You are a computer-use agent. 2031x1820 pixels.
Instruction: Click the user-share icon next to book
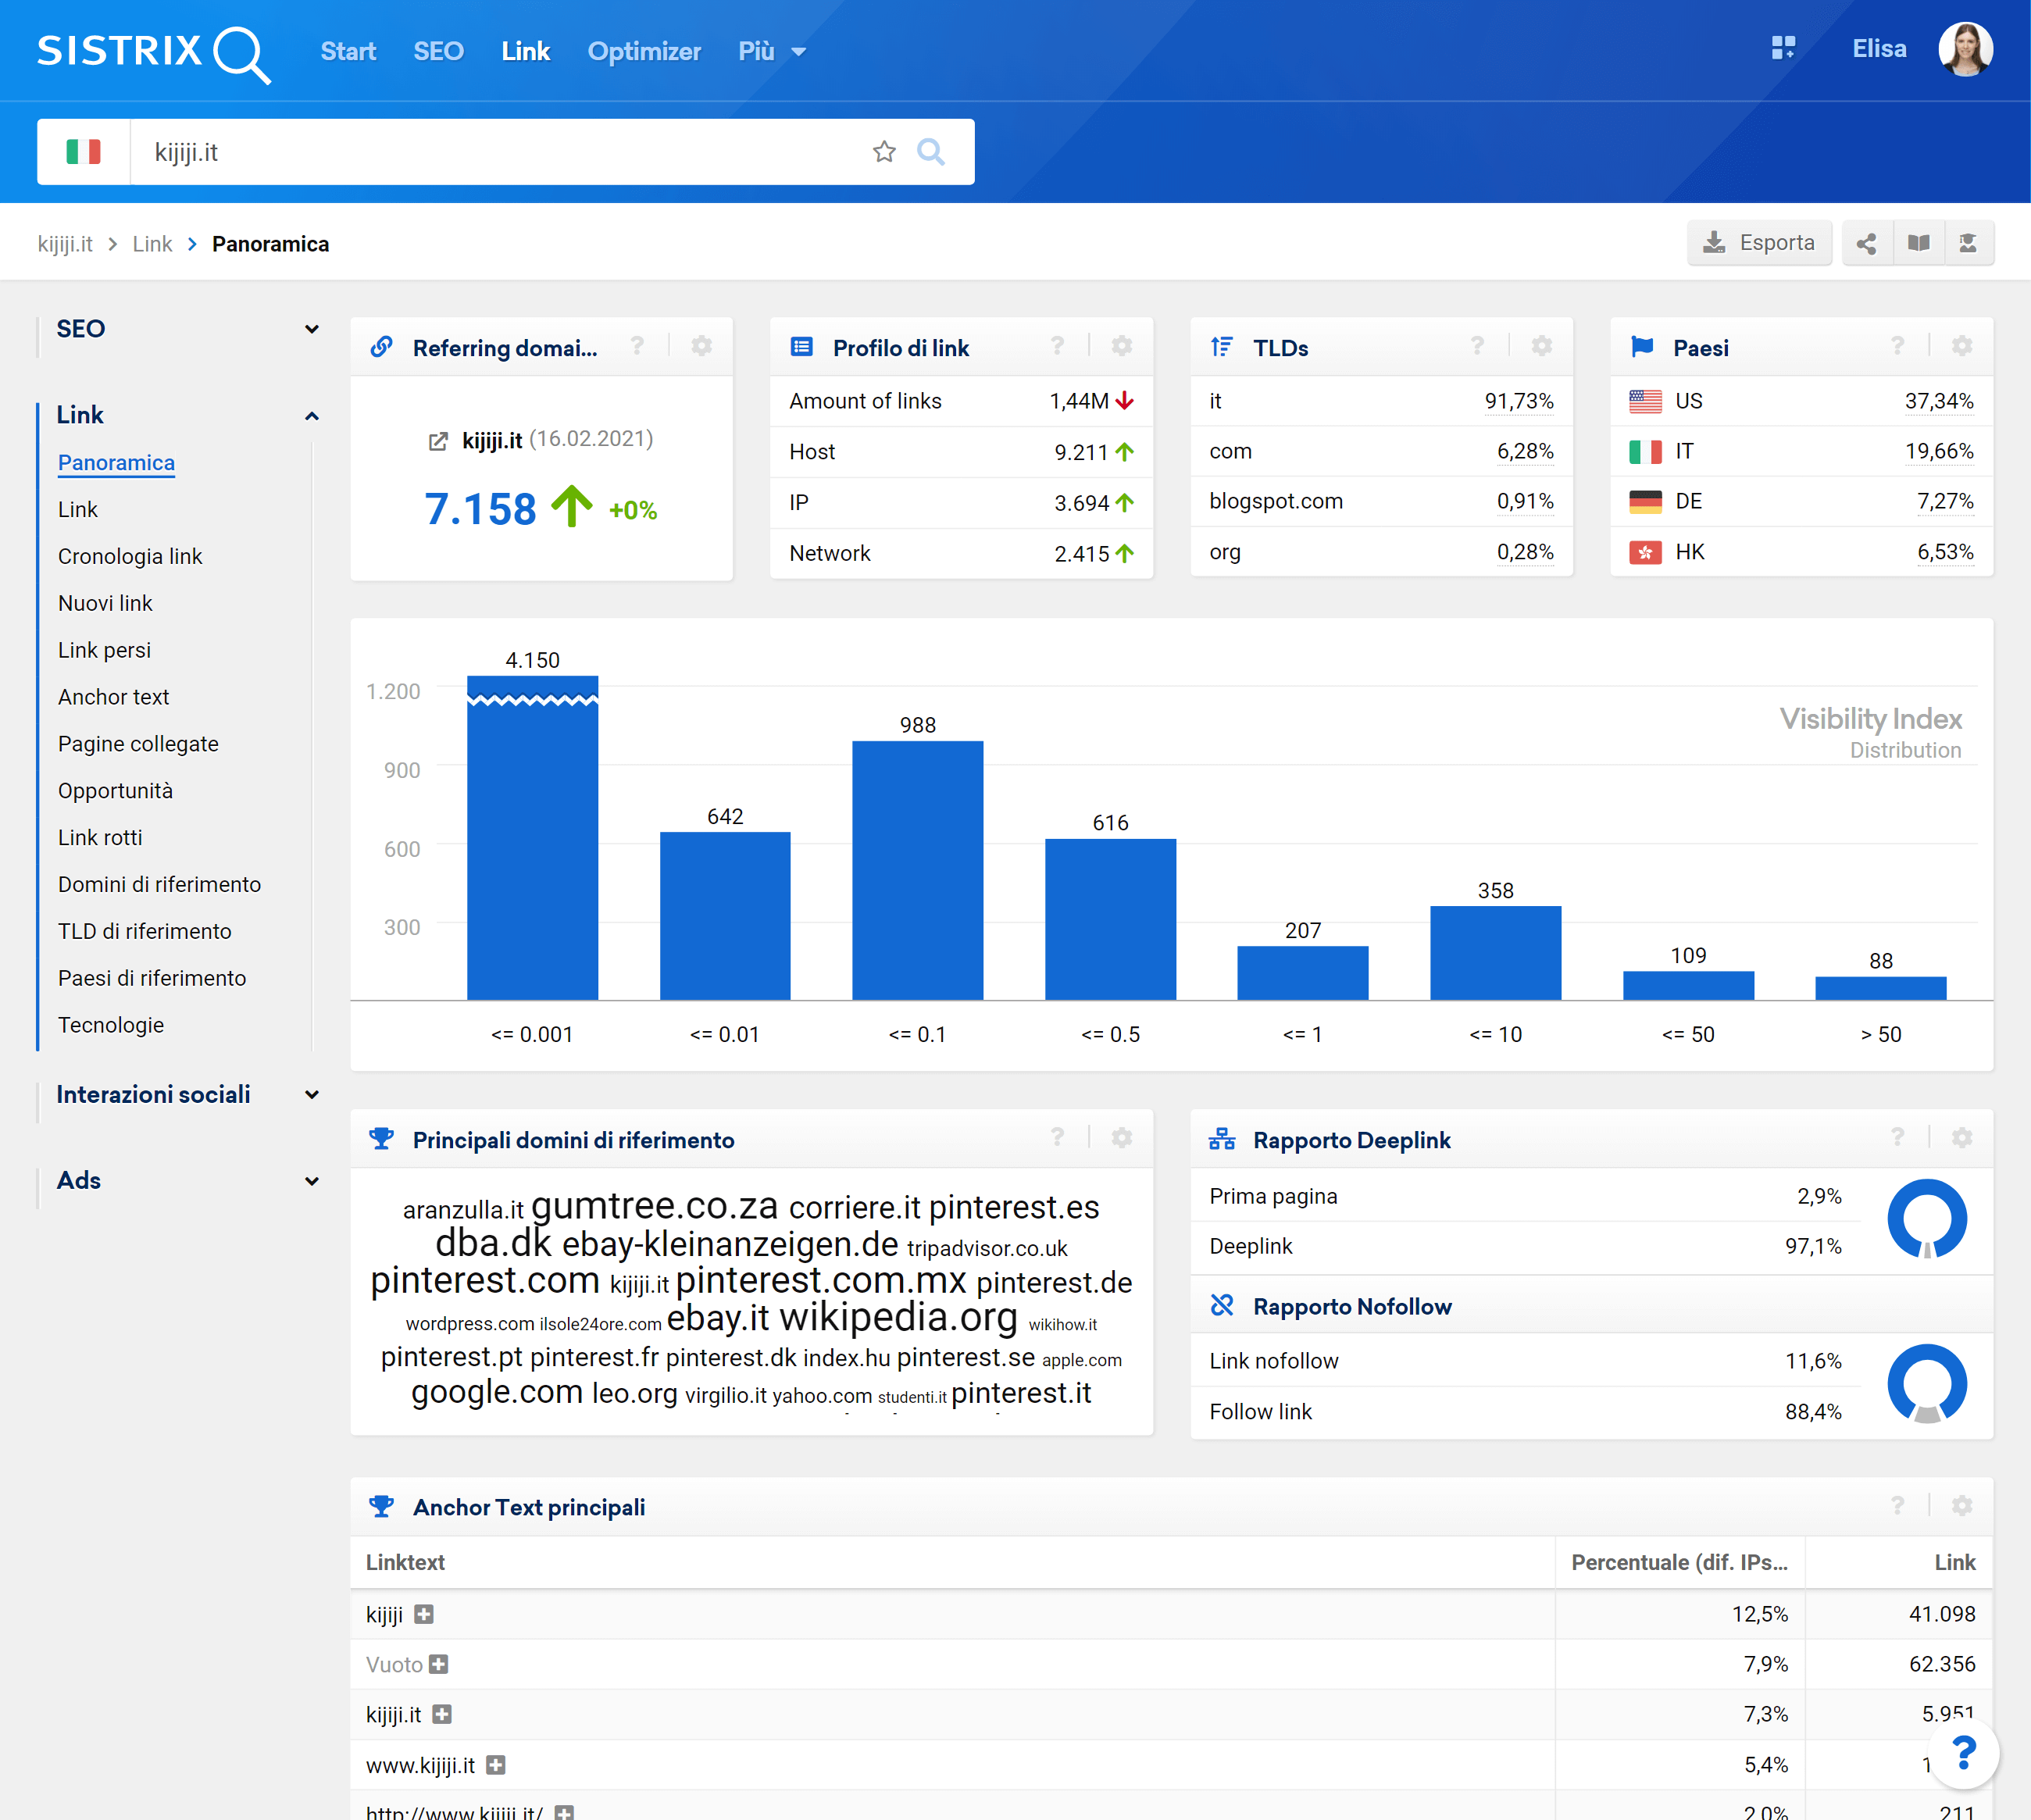coord(1968,243)
